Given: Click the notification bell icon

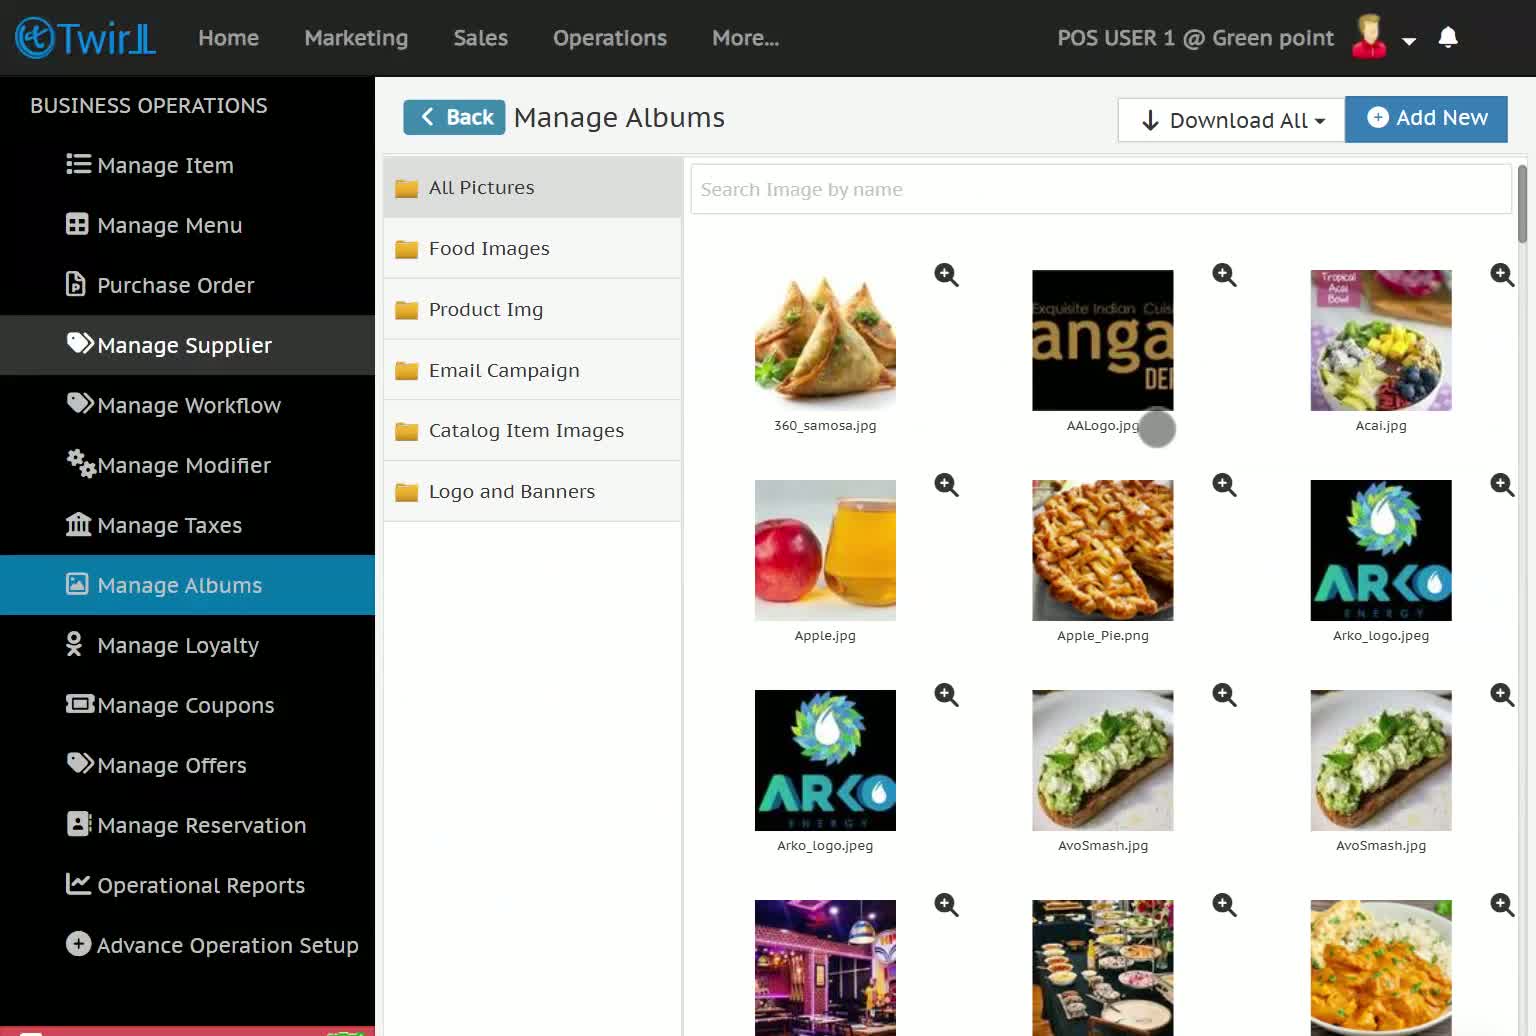Looking at the screenshot, I should [1447, 38].
